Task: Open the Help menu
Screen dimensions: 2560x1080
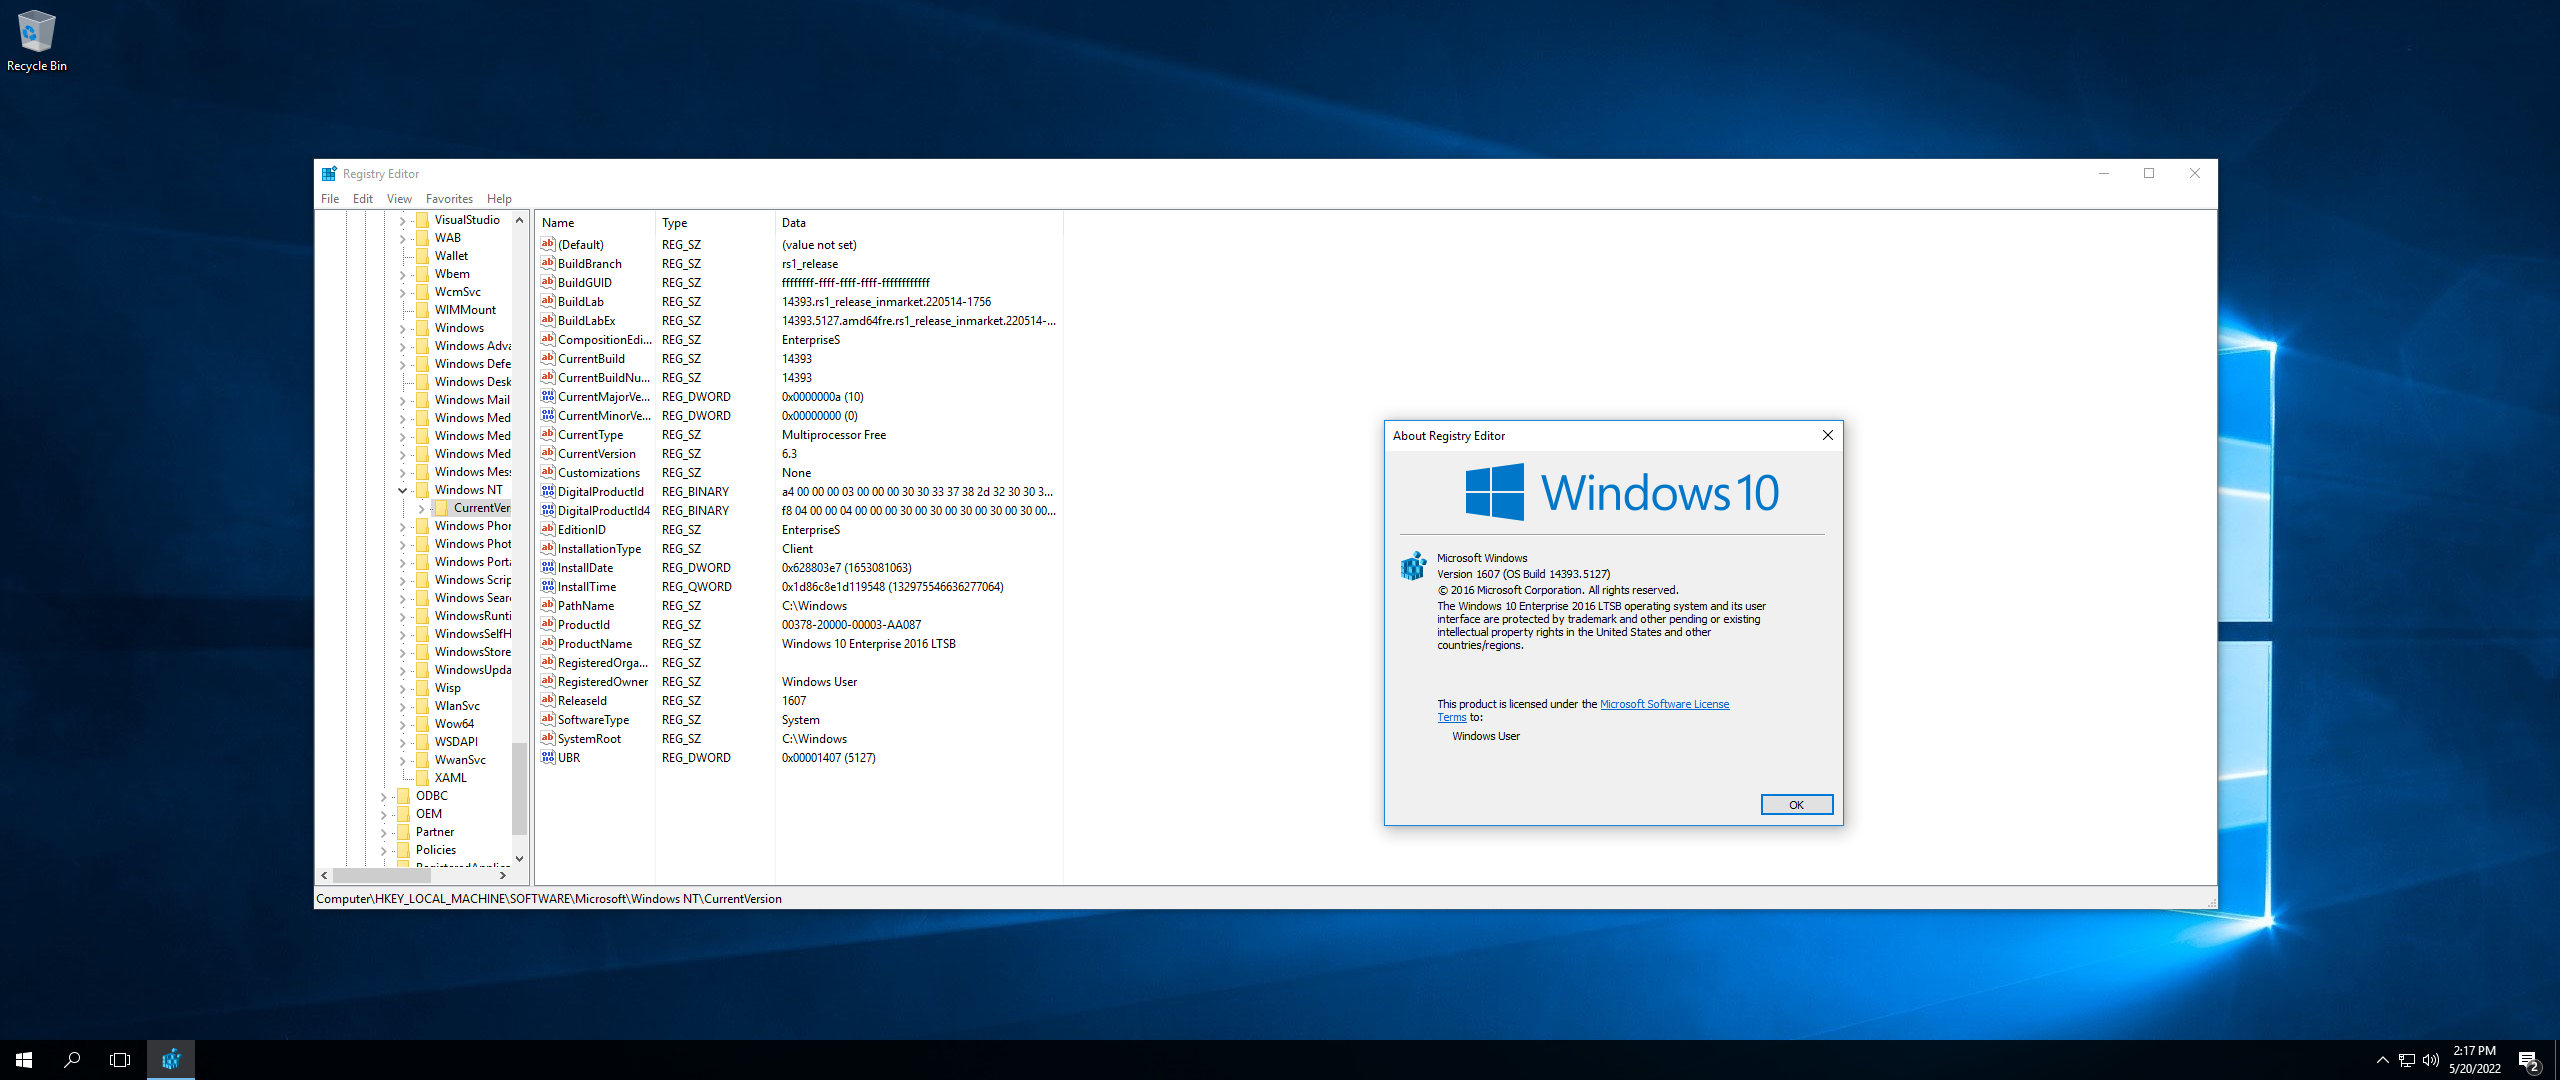Action: pyautogui.click(x=499, y=199)
